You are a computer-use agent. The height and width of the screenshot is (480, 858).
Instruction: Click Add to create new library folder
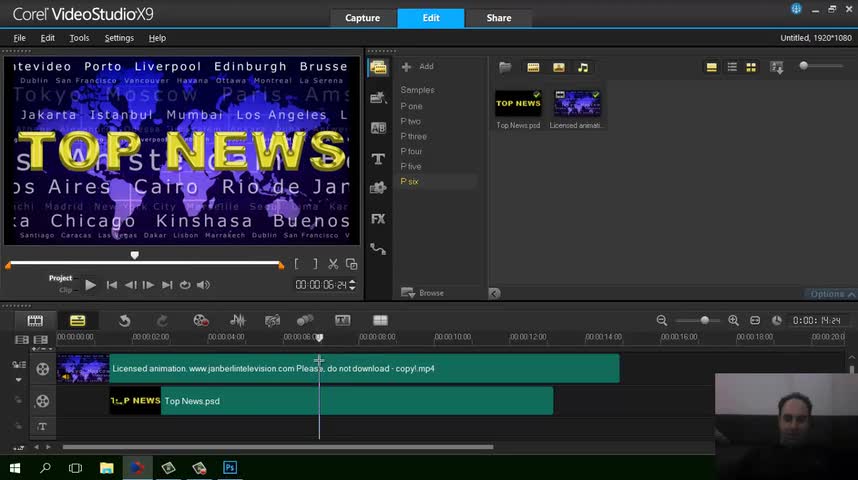[418, 67]
